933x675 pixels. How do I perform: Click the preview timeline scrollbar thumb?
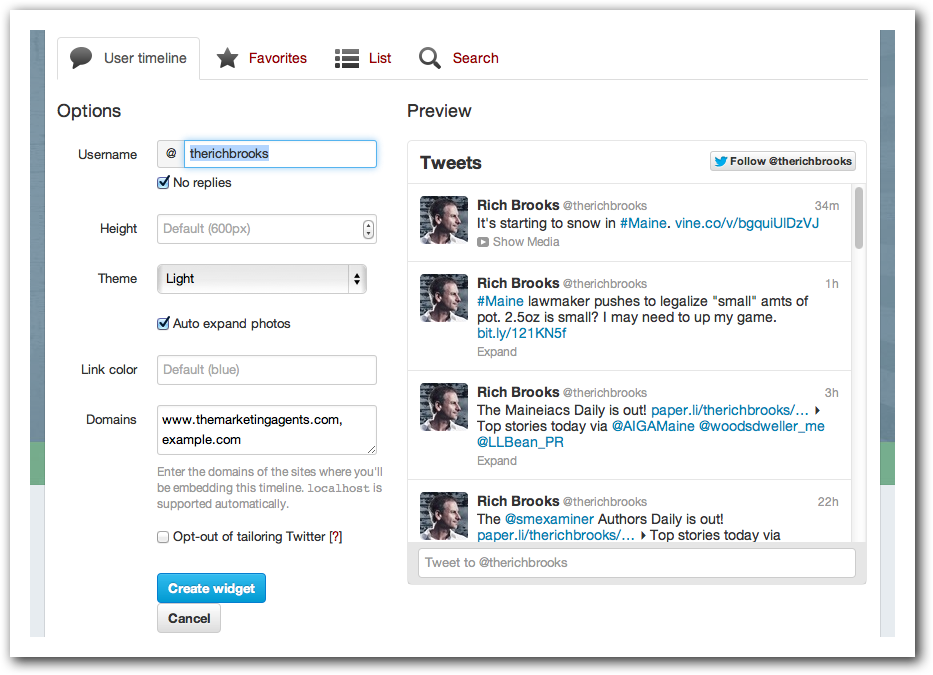coord(858,218)
